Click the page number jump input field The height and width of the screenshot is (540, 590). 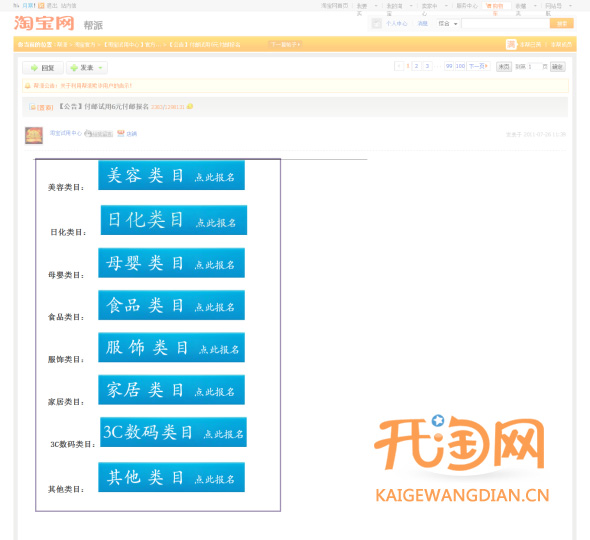point(534,67)
